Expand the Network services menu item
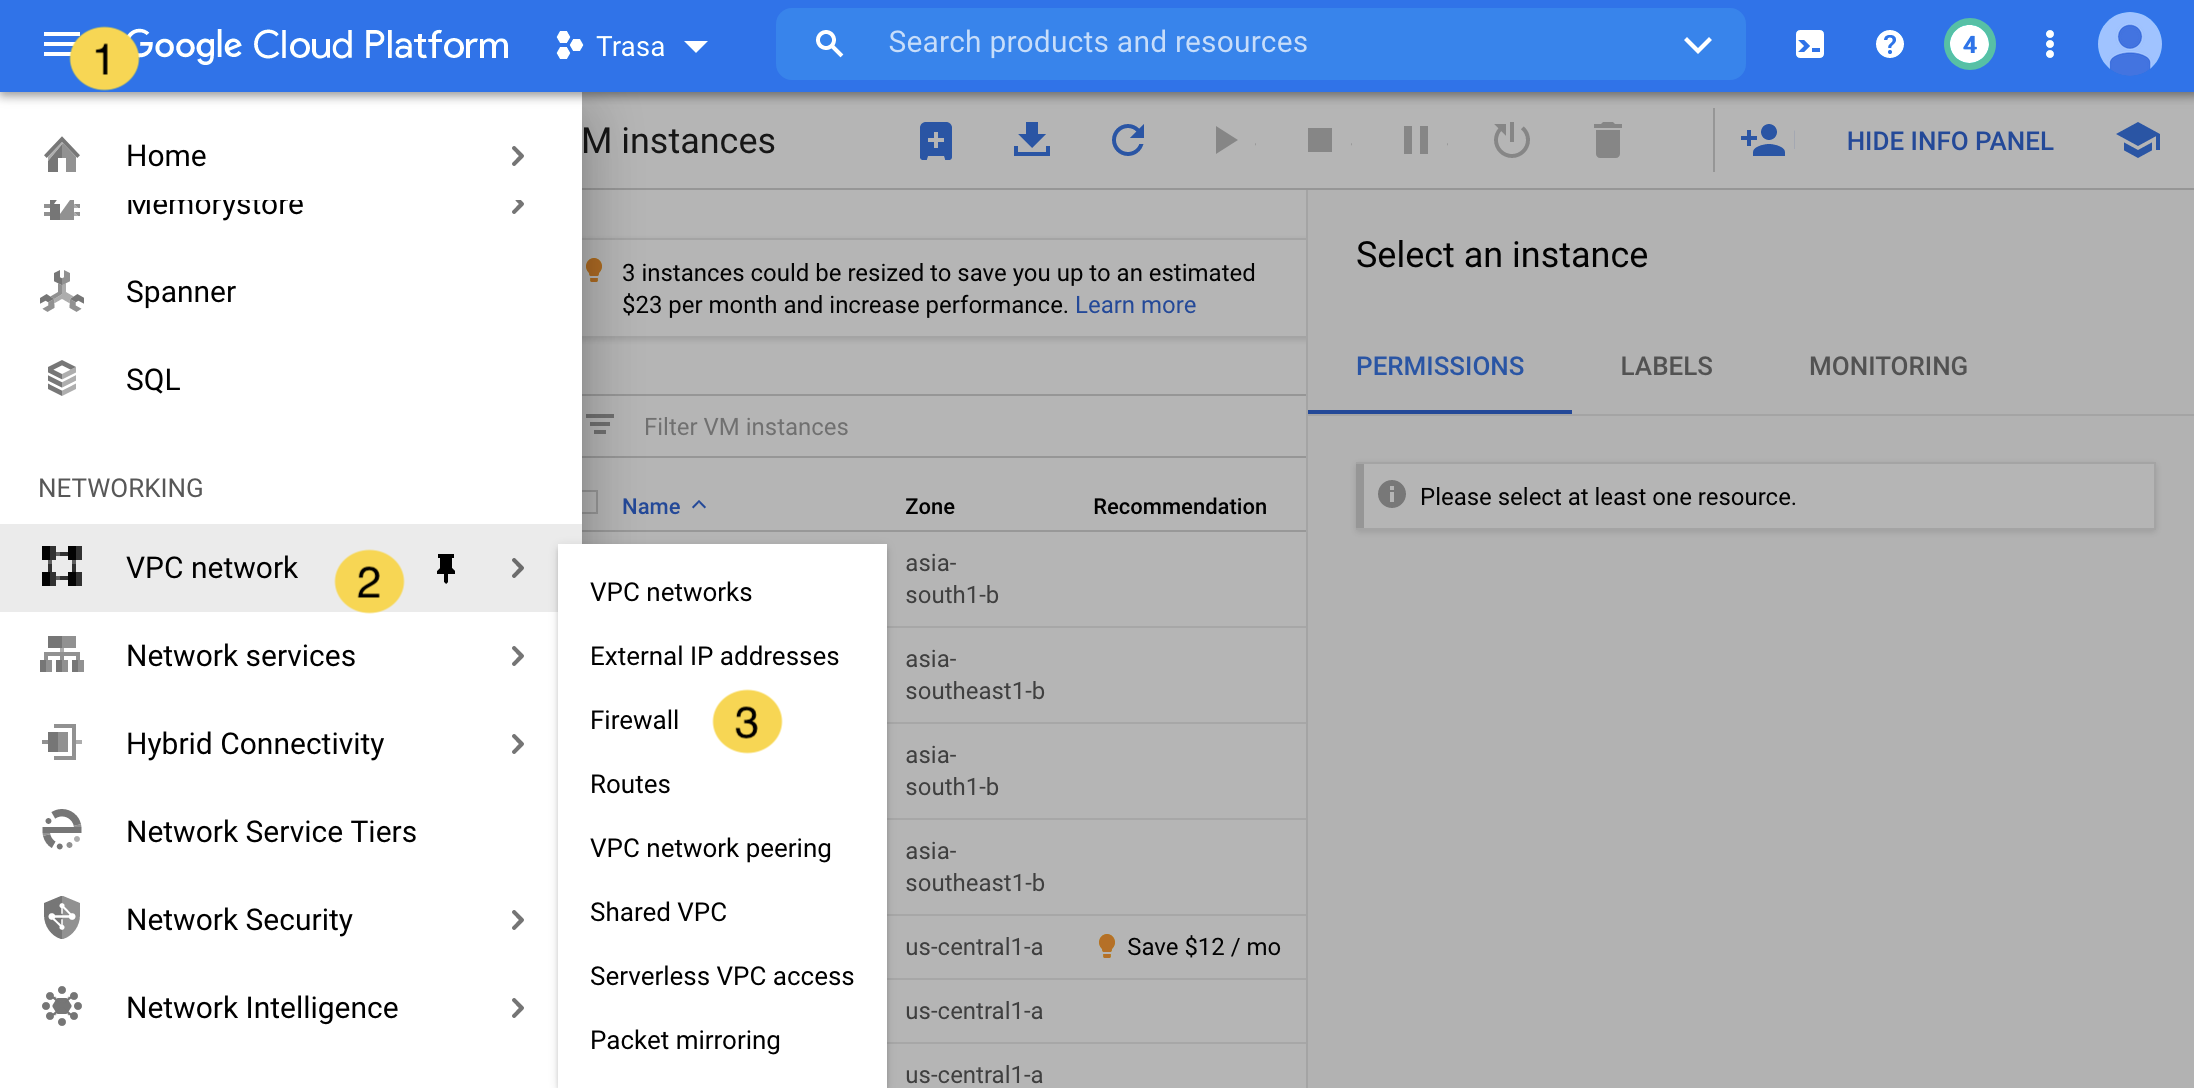The height and width of the screenshot is (1088, 2194). click(240, 655)
